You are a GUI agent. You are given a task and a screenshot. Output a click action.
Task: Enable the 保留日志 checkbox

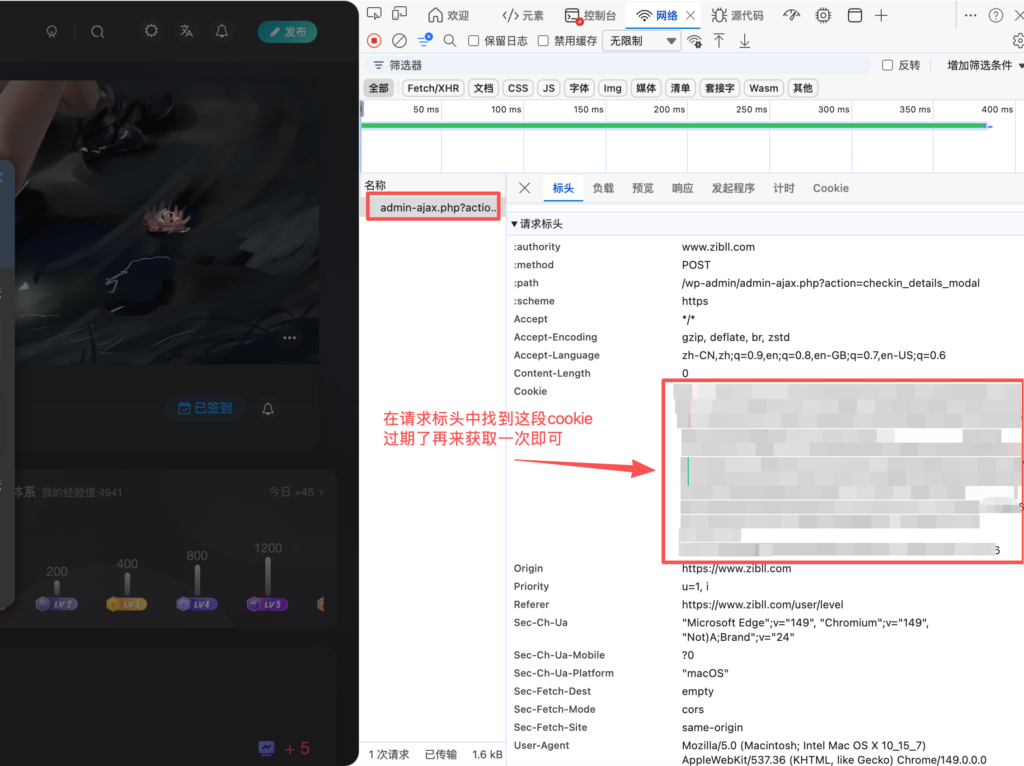click(473, 40)
